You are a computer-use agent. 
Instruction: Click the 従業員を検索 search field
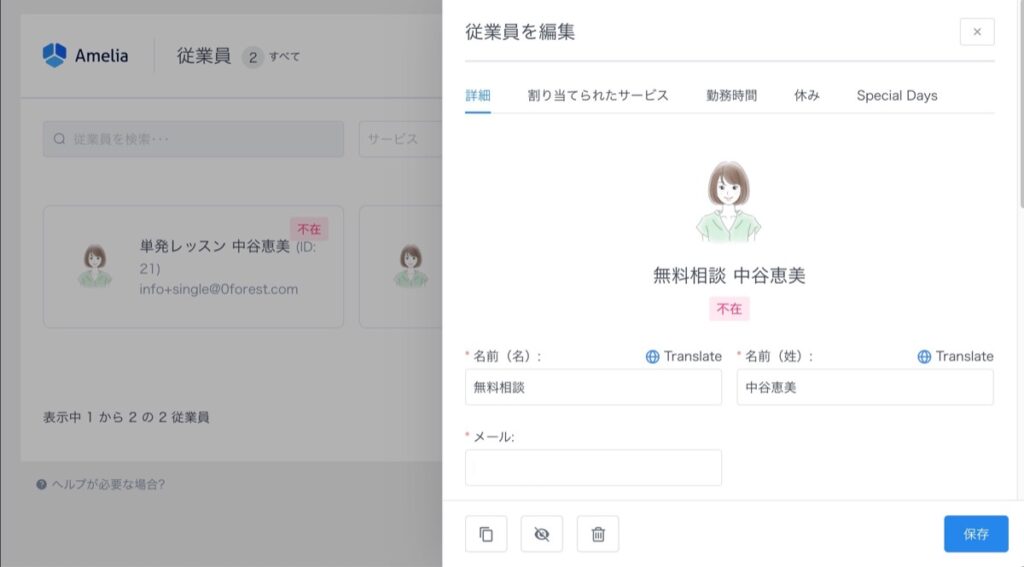pos(193,138)
